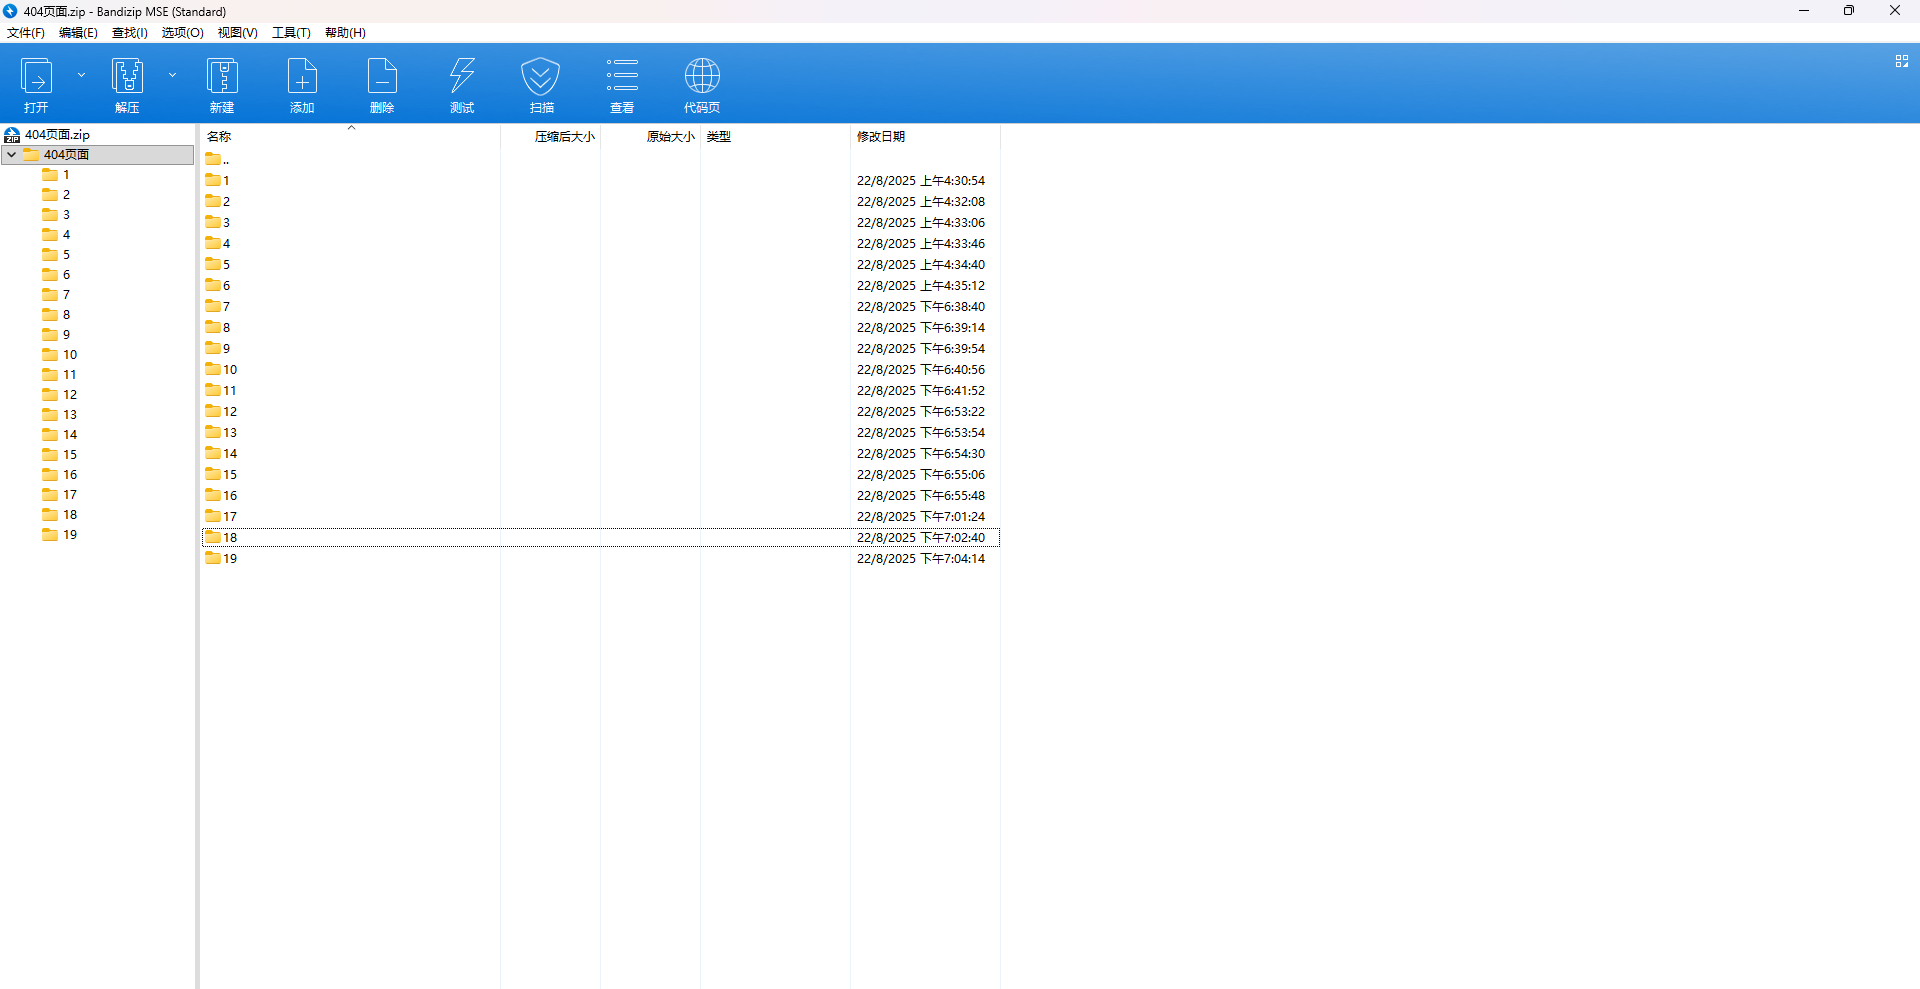Select folder 5 in the left tree
This screenshot has width=1920, height=989.
coord(66,255)
